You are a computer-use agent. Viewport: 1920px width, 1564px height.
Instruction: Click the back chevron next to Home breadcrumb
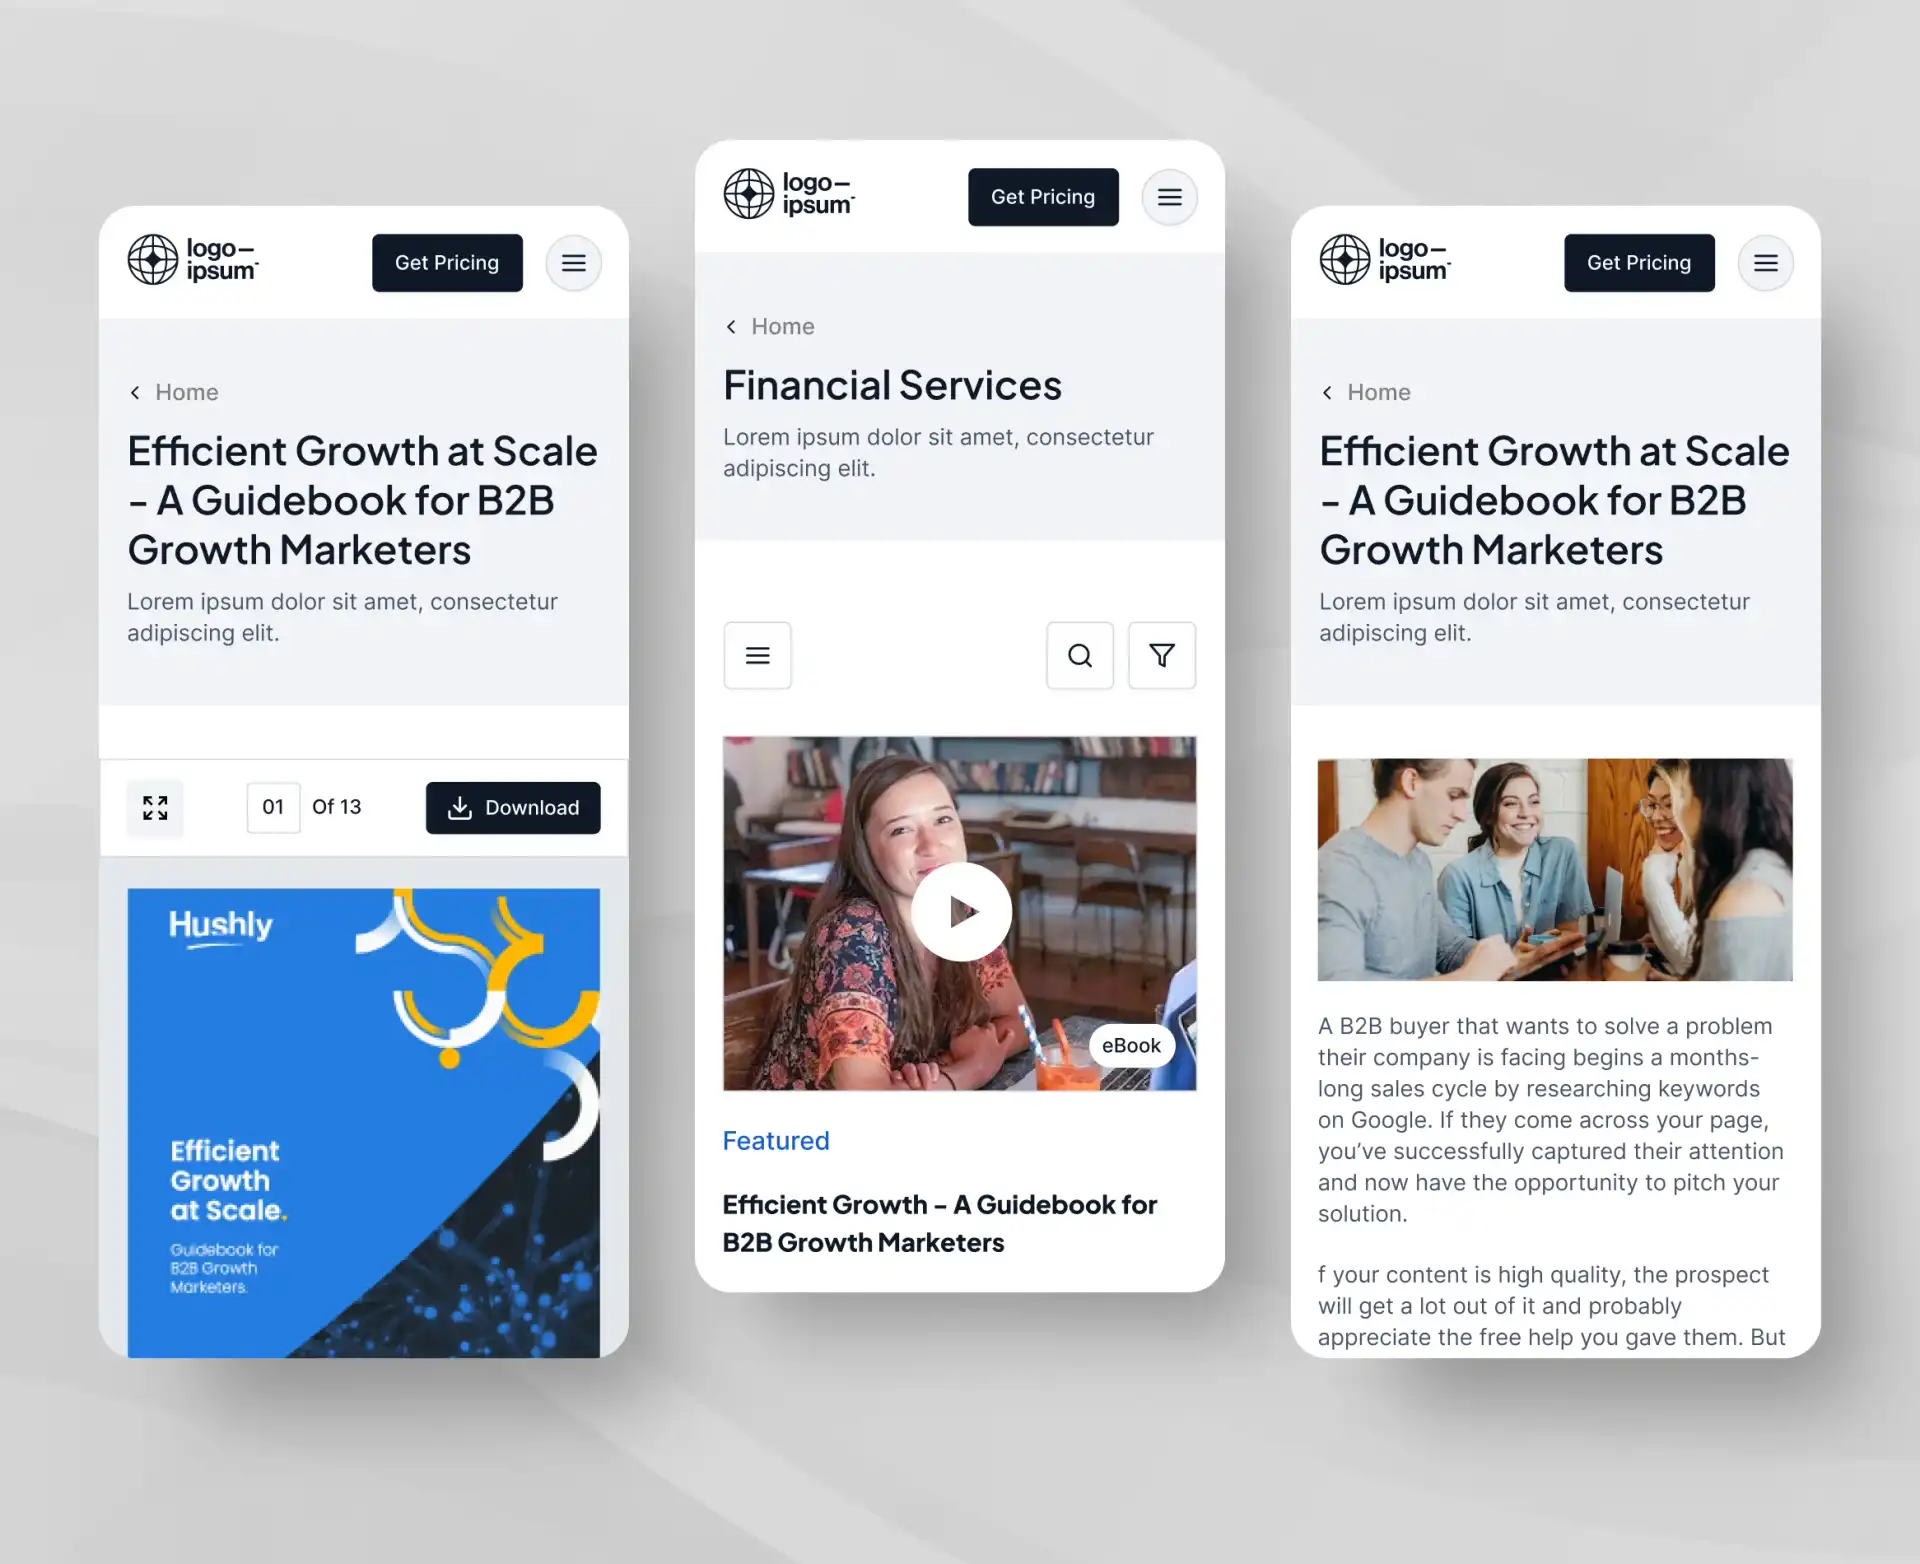click(x=132, y=392)
